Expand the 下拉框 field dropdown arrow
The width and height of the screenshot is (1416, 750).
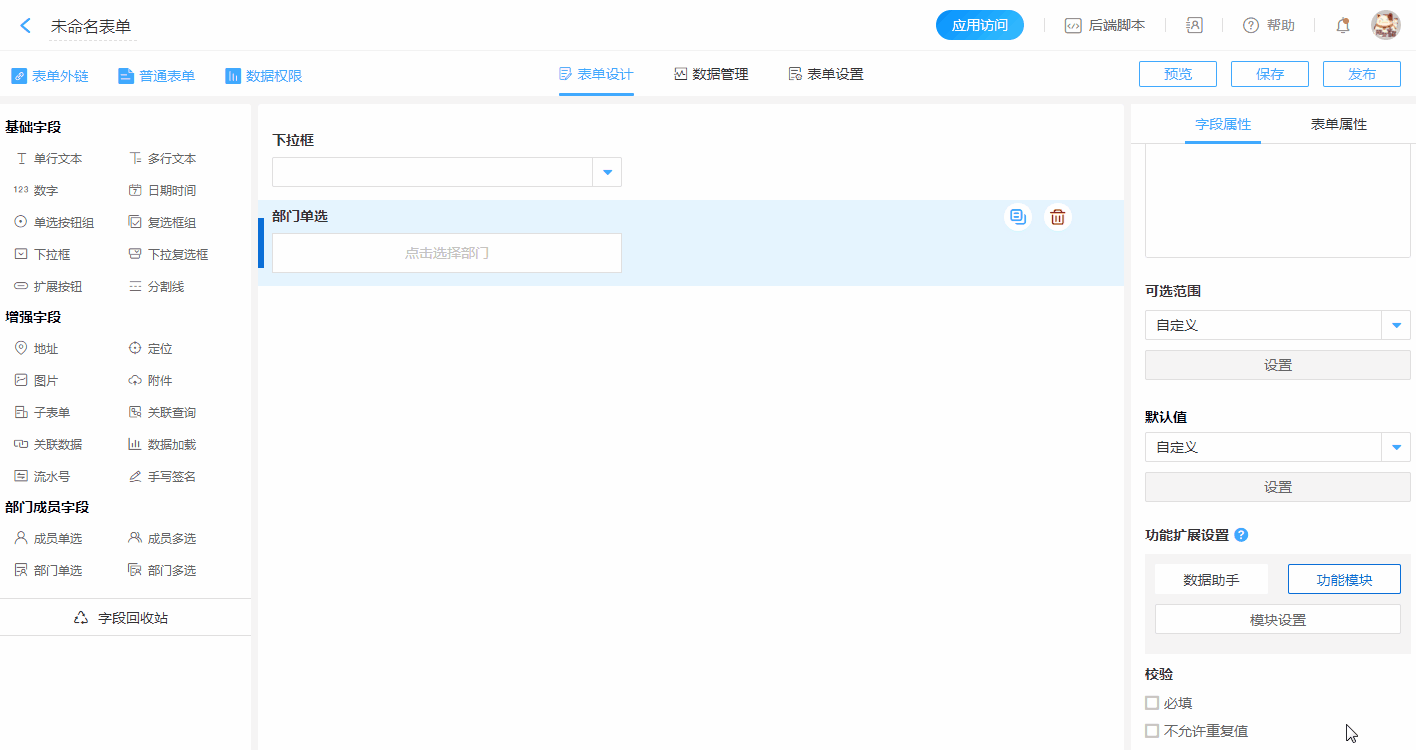tap(607, 172)
